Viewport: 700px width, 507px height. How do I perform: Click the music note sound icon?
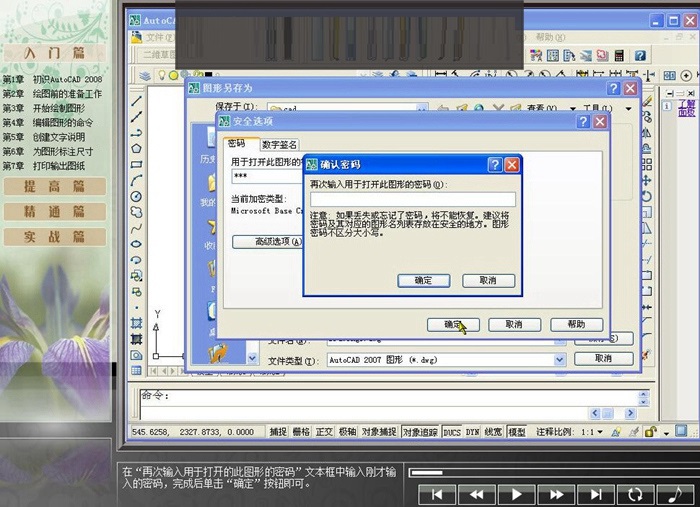click(676, 494)
